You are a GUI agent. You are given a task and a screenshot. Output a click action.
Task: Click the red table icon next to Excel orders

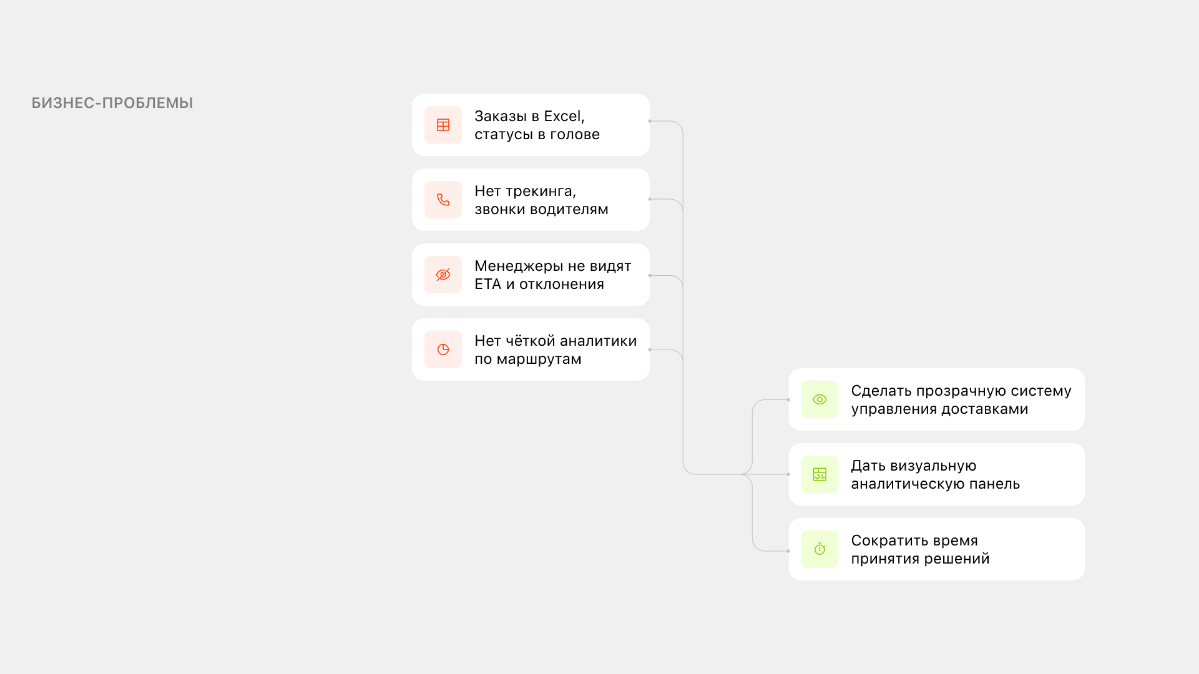(x=443, y=125)
